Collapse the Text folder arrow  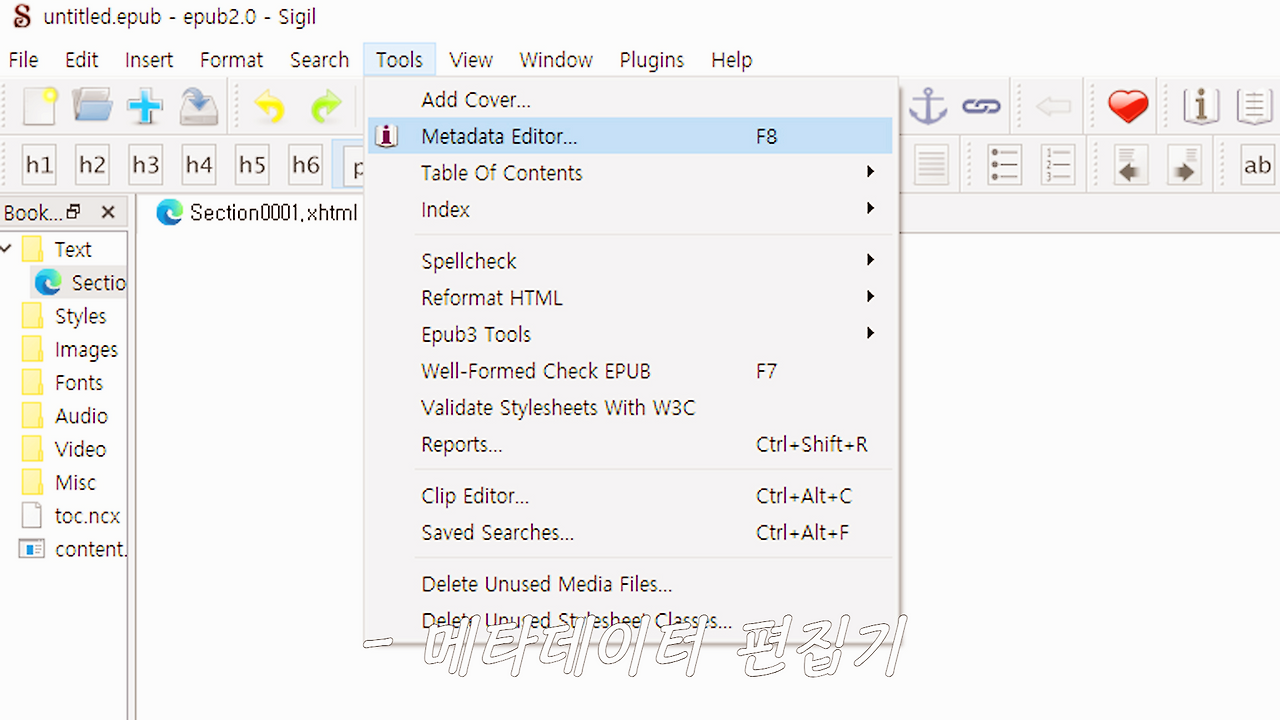pos(7,248)
